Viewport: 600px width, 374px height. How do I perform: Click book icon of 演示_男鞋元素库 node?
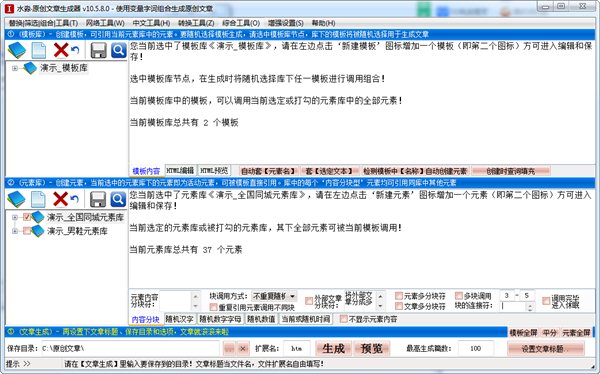[38, 231]
